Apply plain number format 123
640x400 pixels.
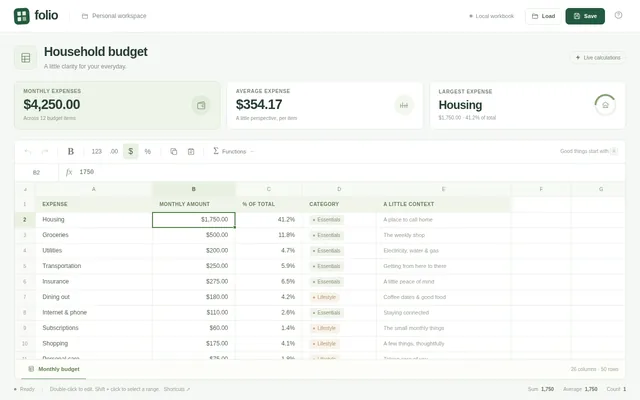click(x=96, y=151)
